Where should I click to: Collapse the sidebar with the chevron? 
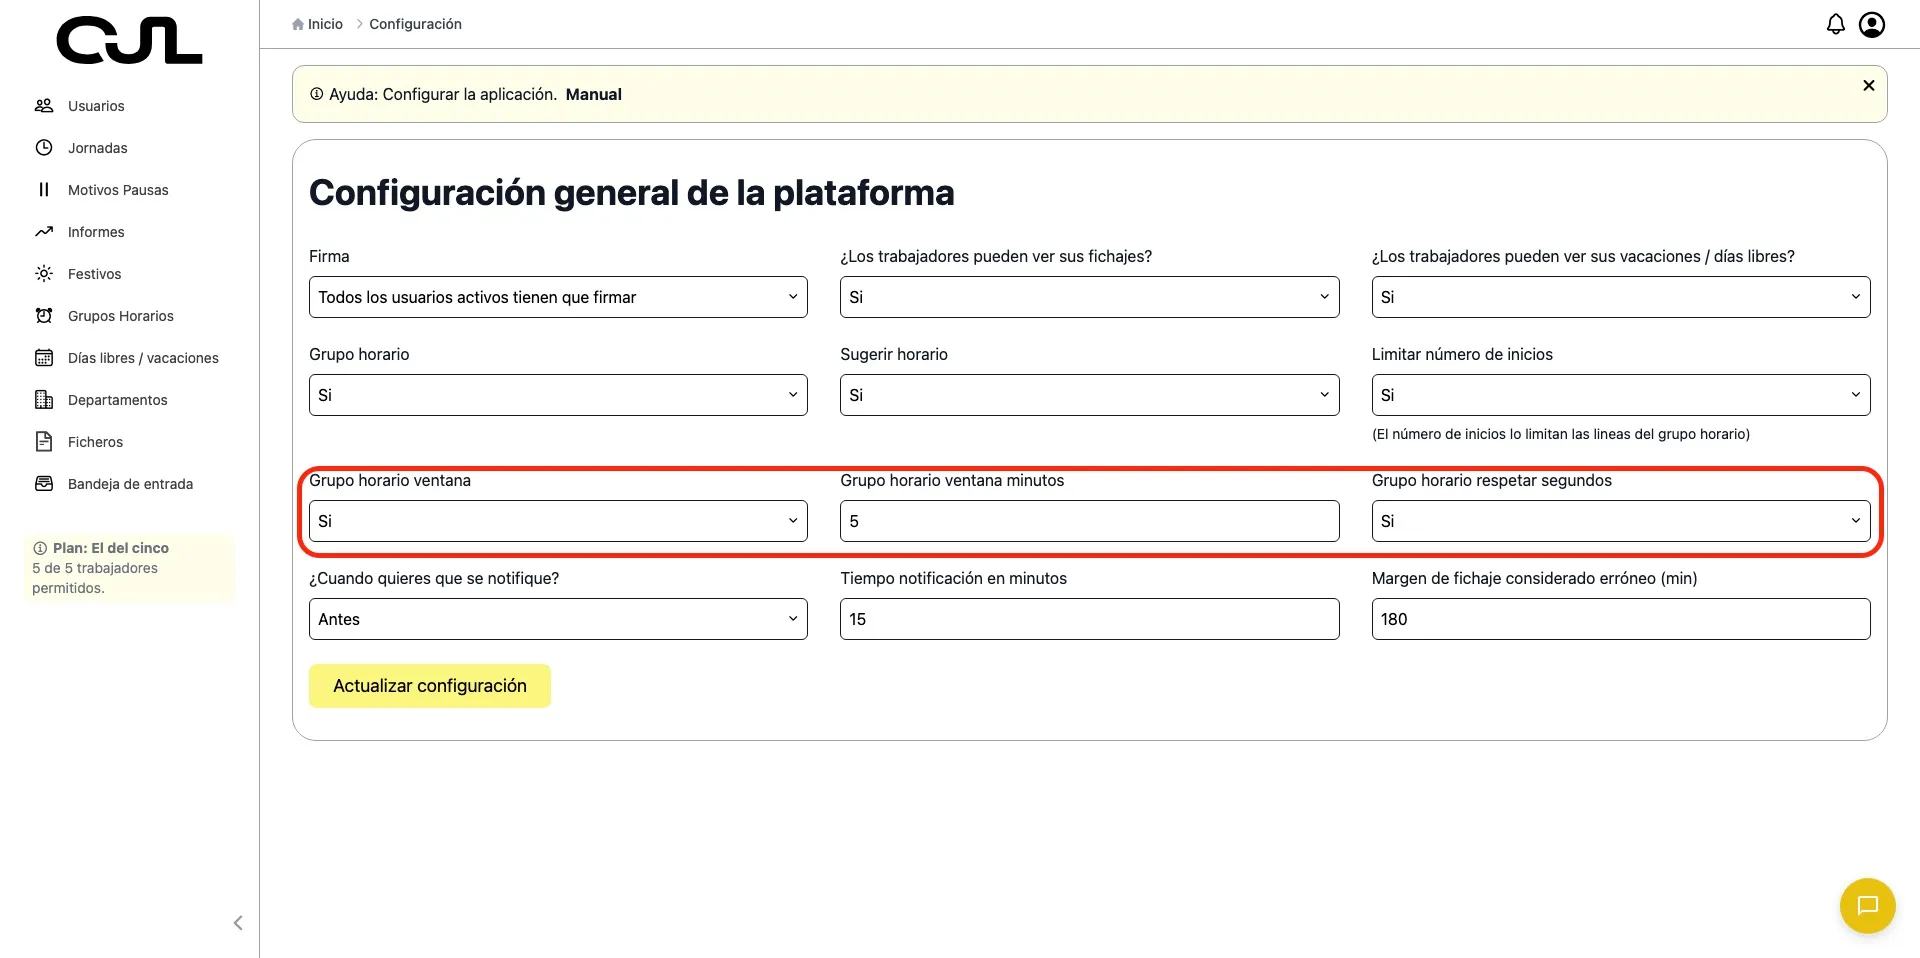(238, 923)
